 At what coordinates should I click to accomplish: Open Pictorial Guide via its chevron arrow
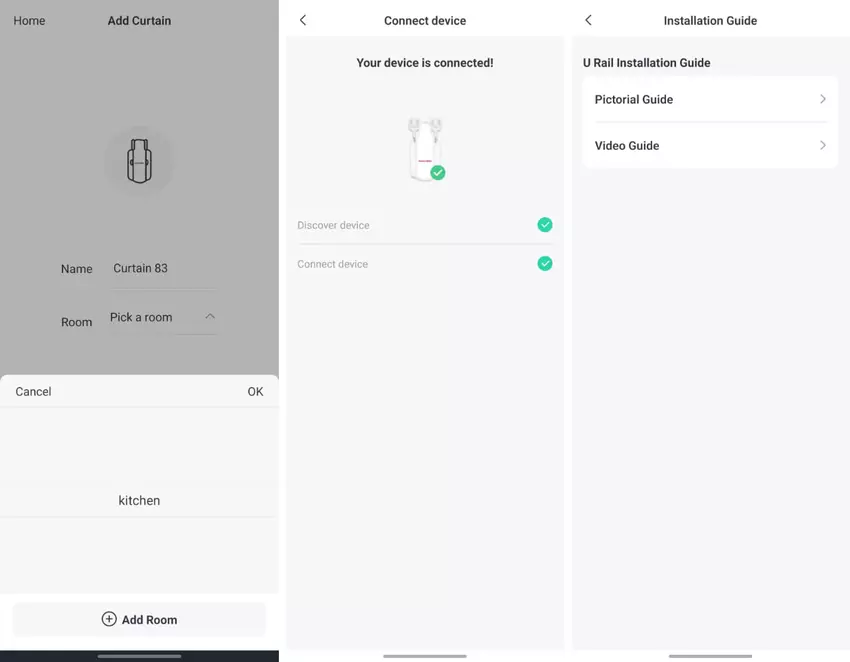pyautogui.click(x=822, y=99)
